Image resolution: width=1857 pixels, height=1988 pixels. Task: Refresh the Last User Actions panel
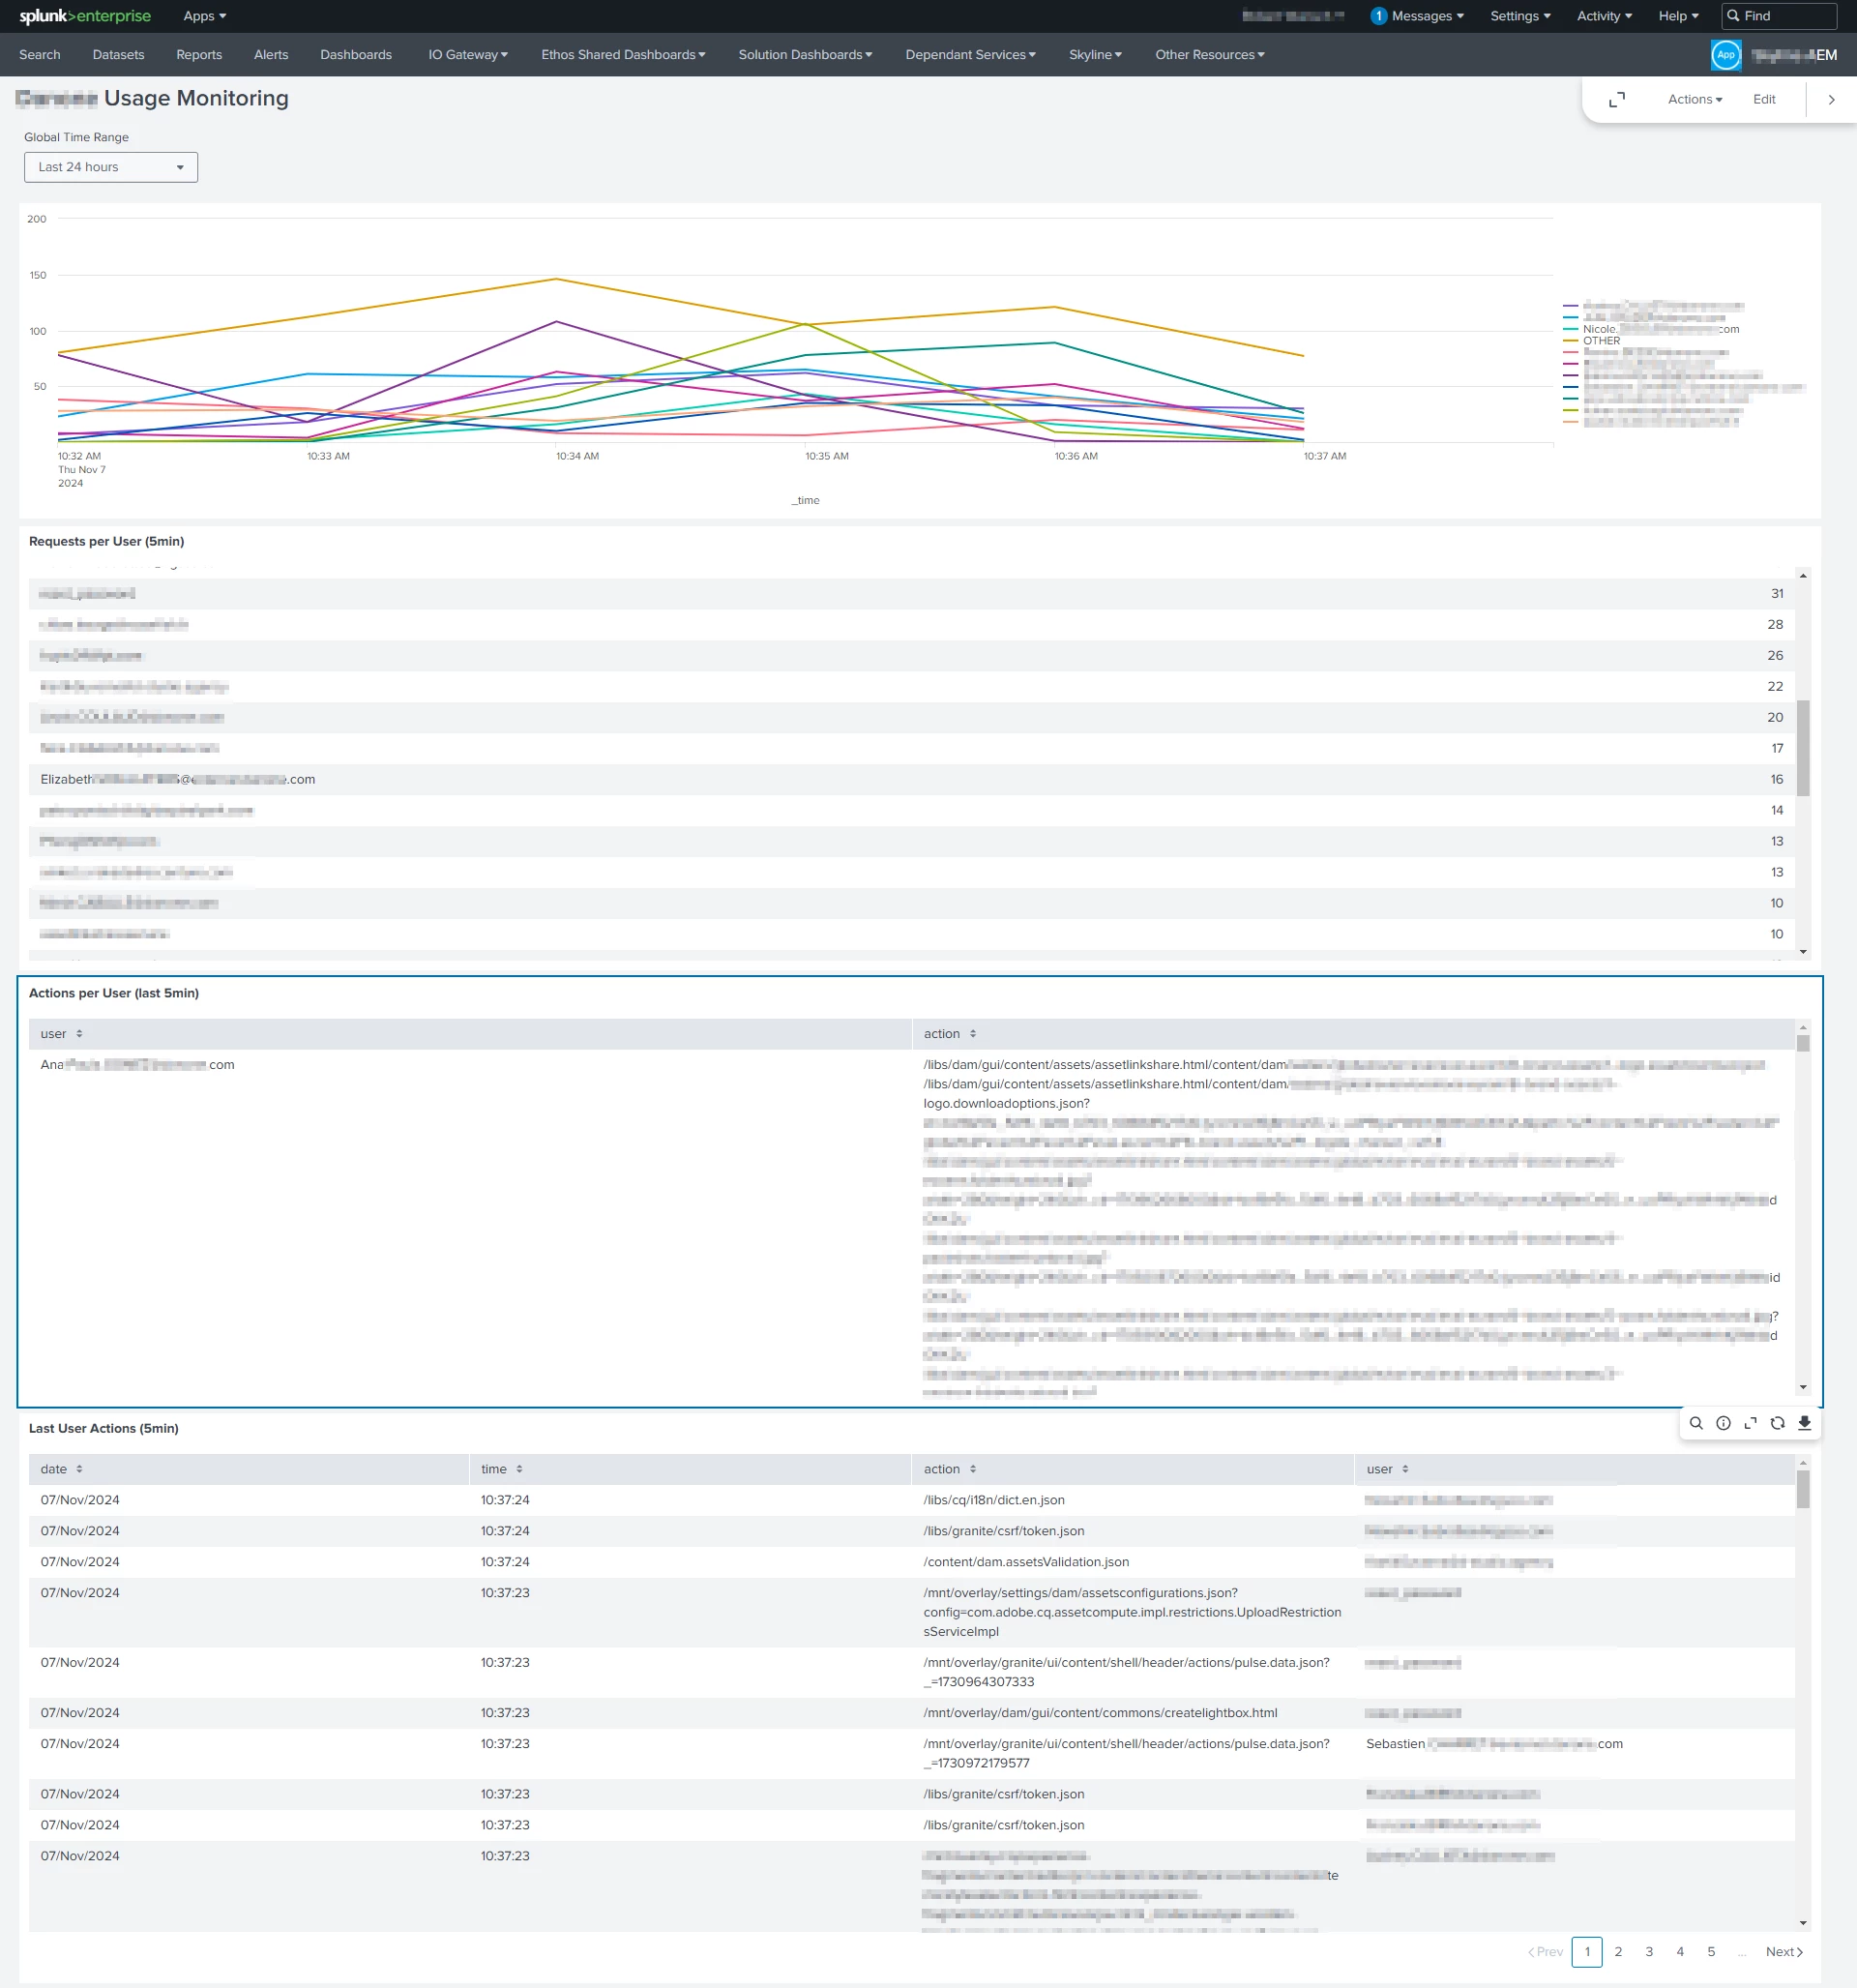click(1777, 1423)
